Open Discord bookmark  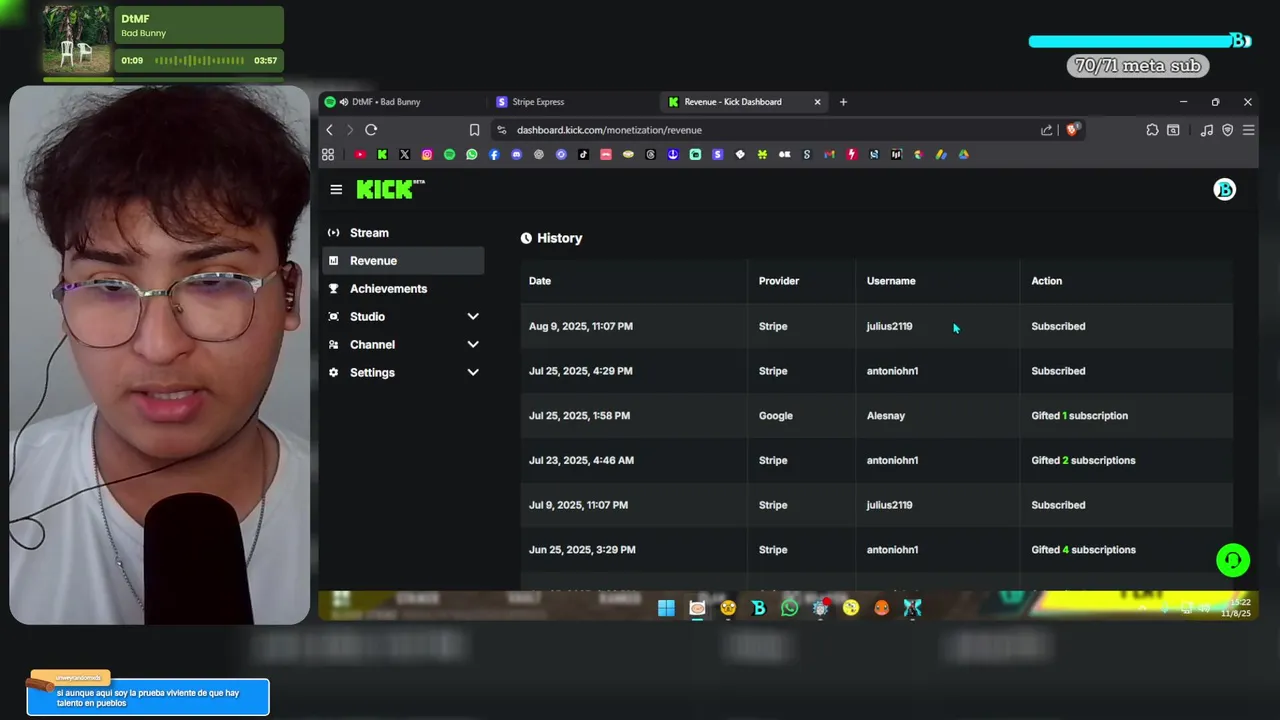coord(516,155)
